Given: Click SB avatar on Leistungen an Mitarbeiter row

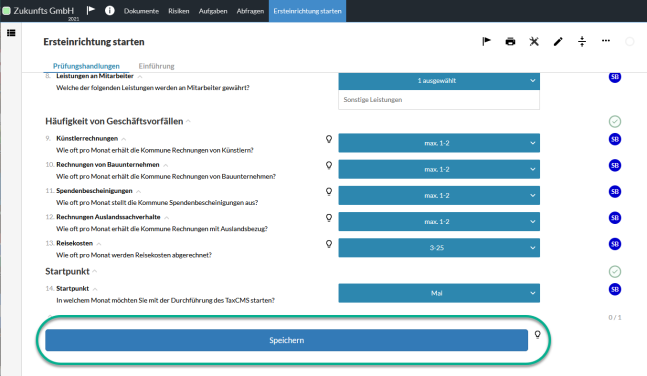Looking at the screenshot, I should click(615, 77).
